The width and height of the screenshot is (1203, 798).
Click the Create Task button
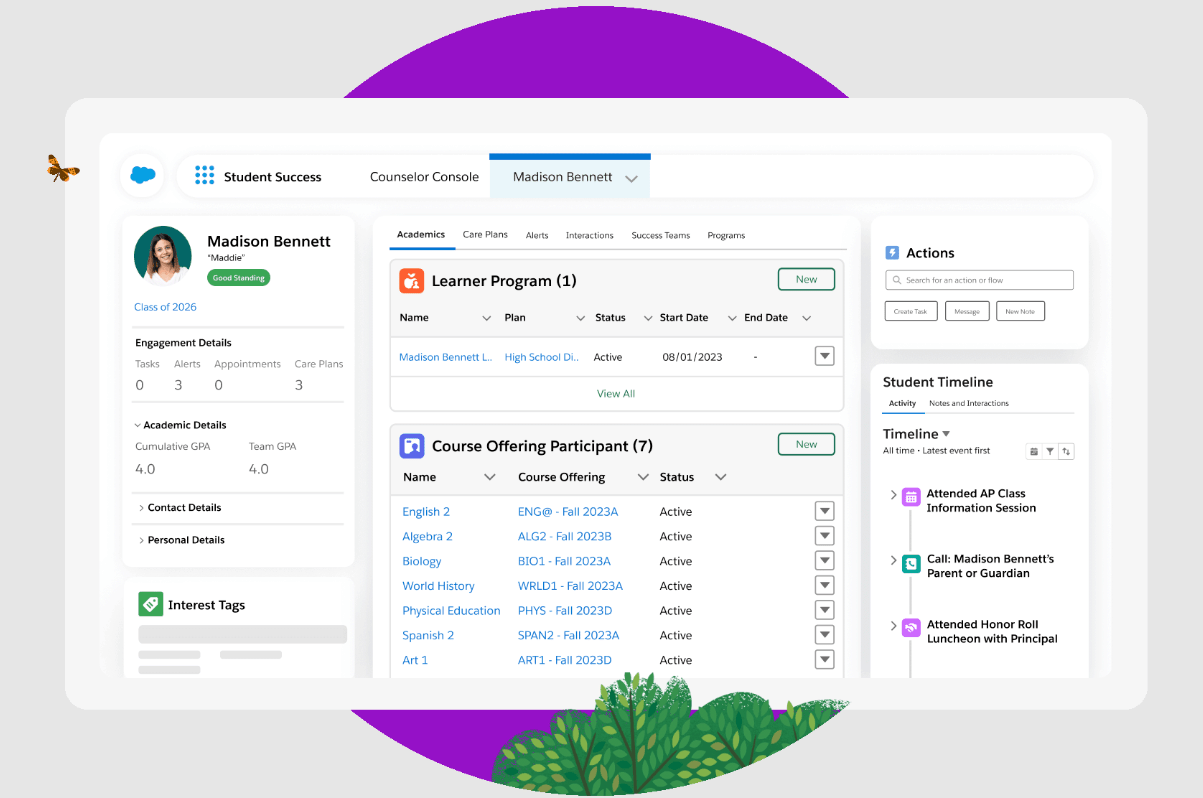point(910,311)
